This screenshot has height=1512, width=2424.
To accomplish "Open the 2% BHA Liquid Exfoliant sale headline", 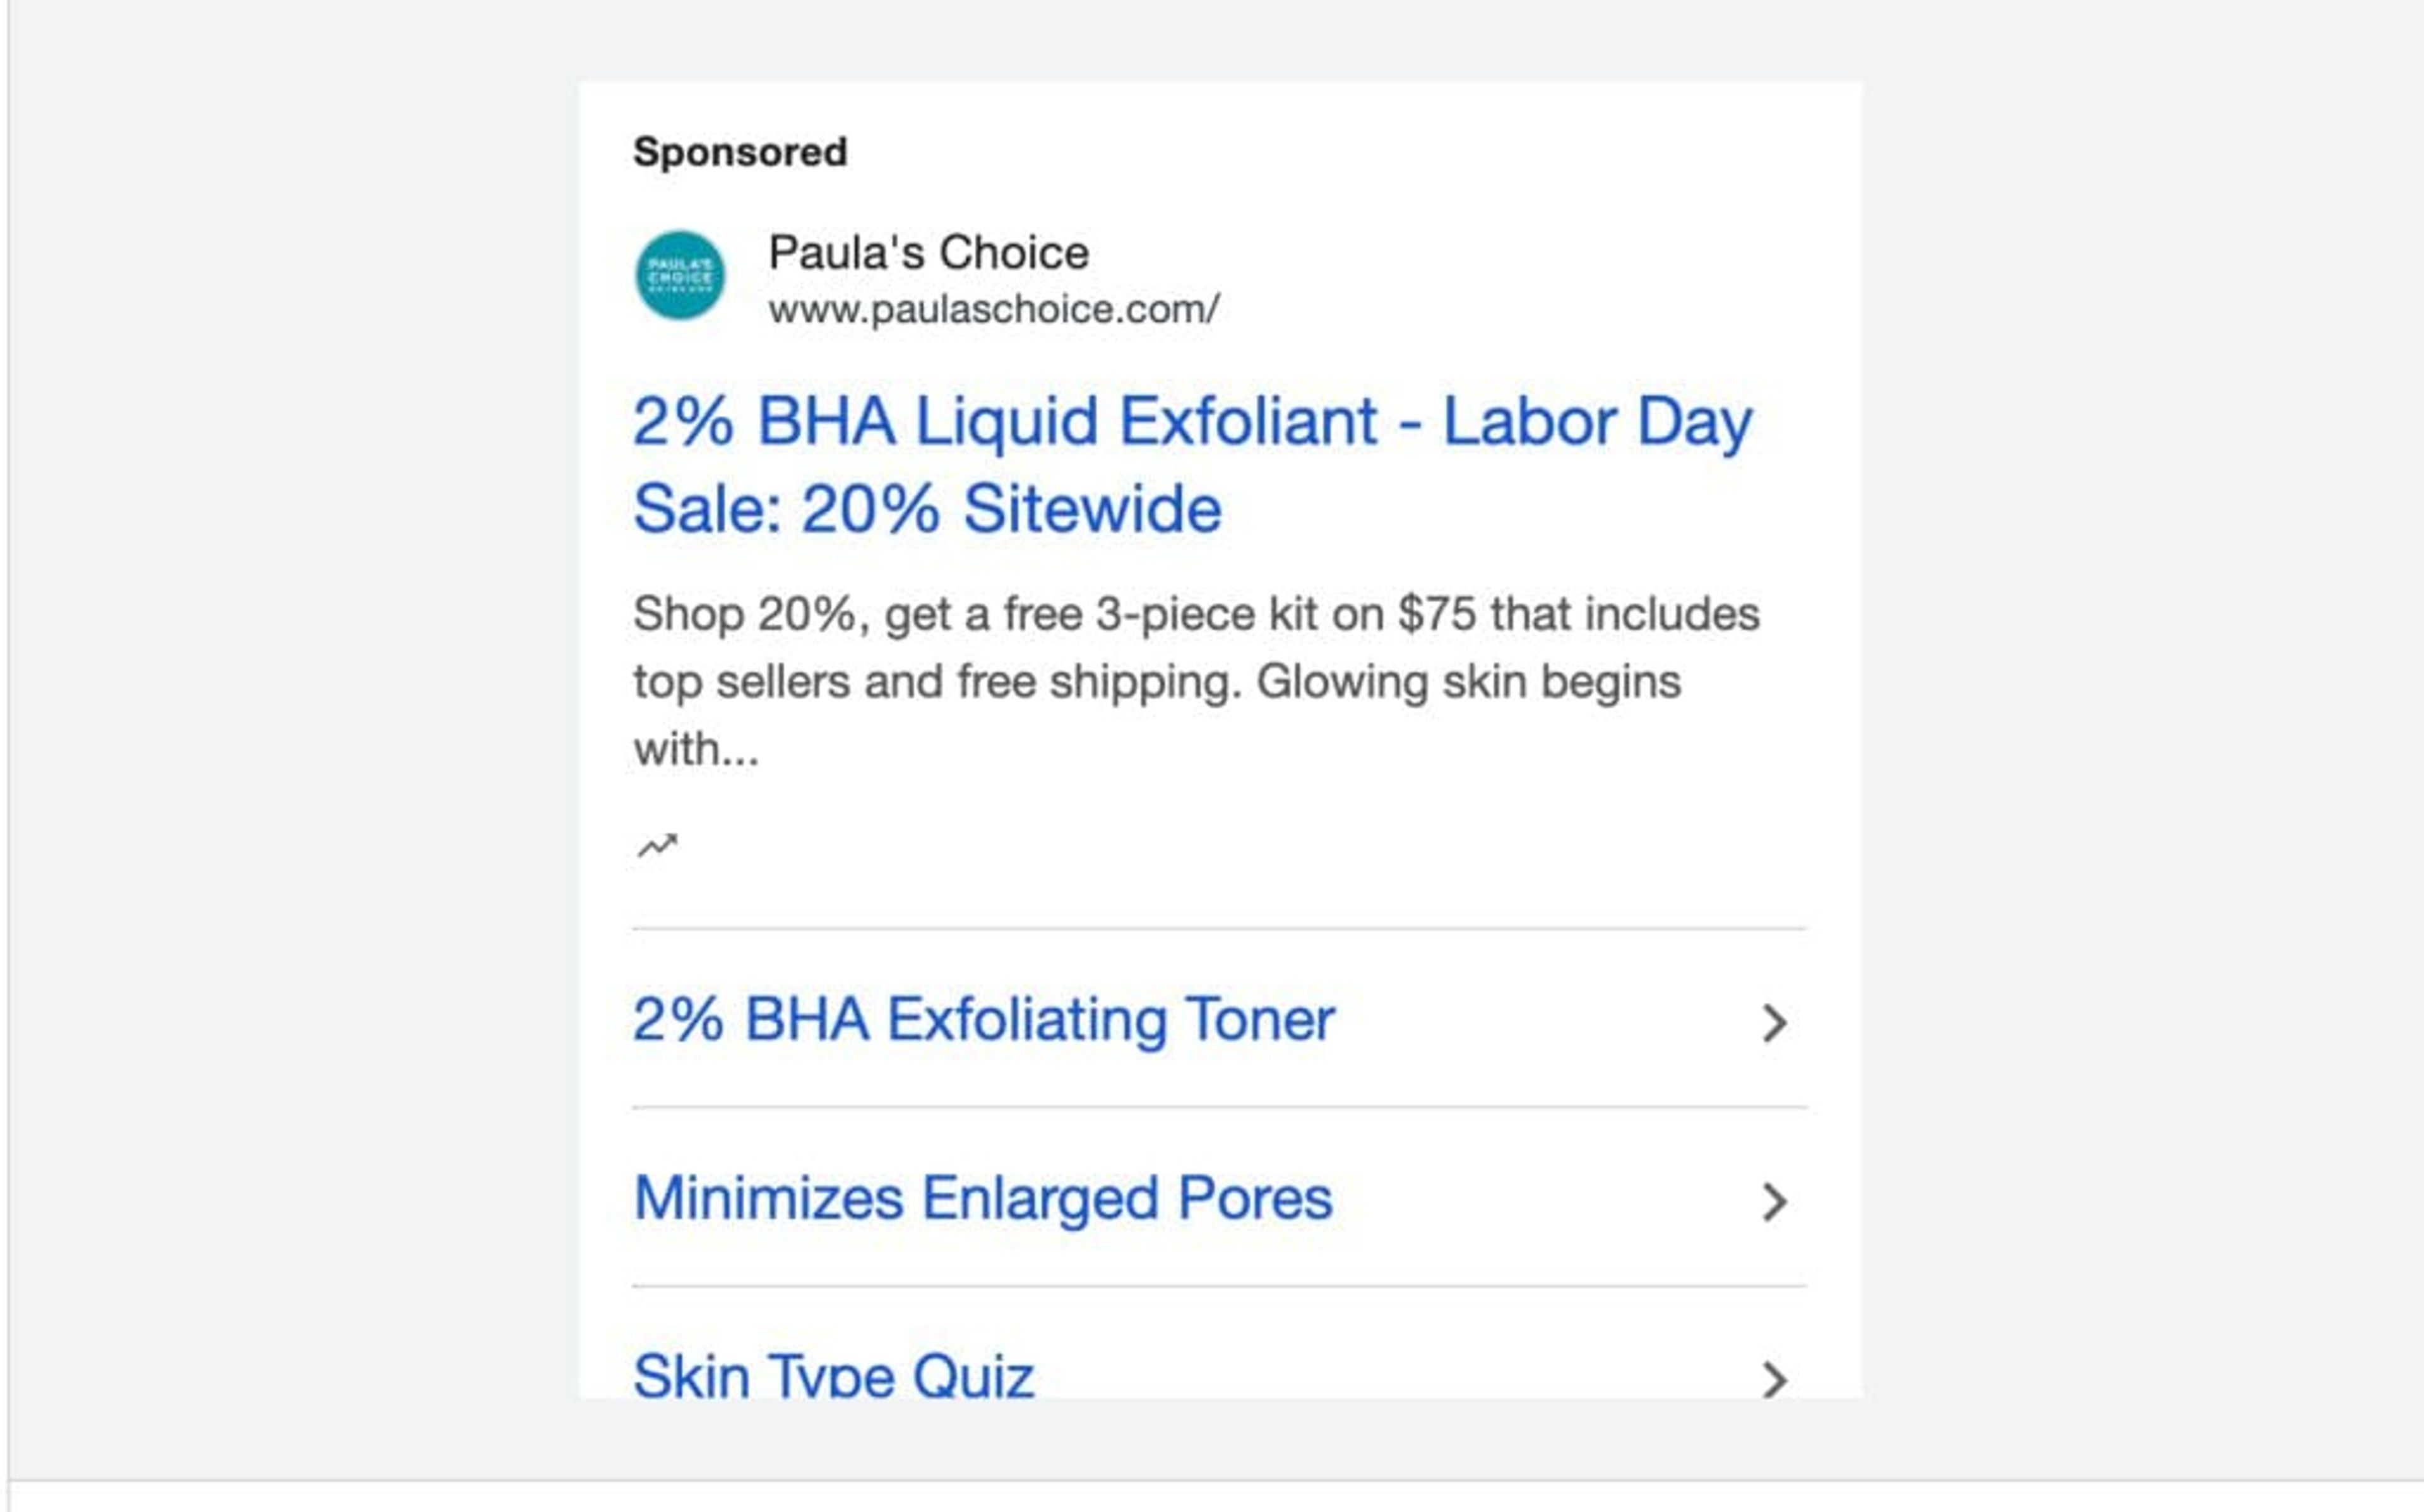I will tap(1190, 465).
